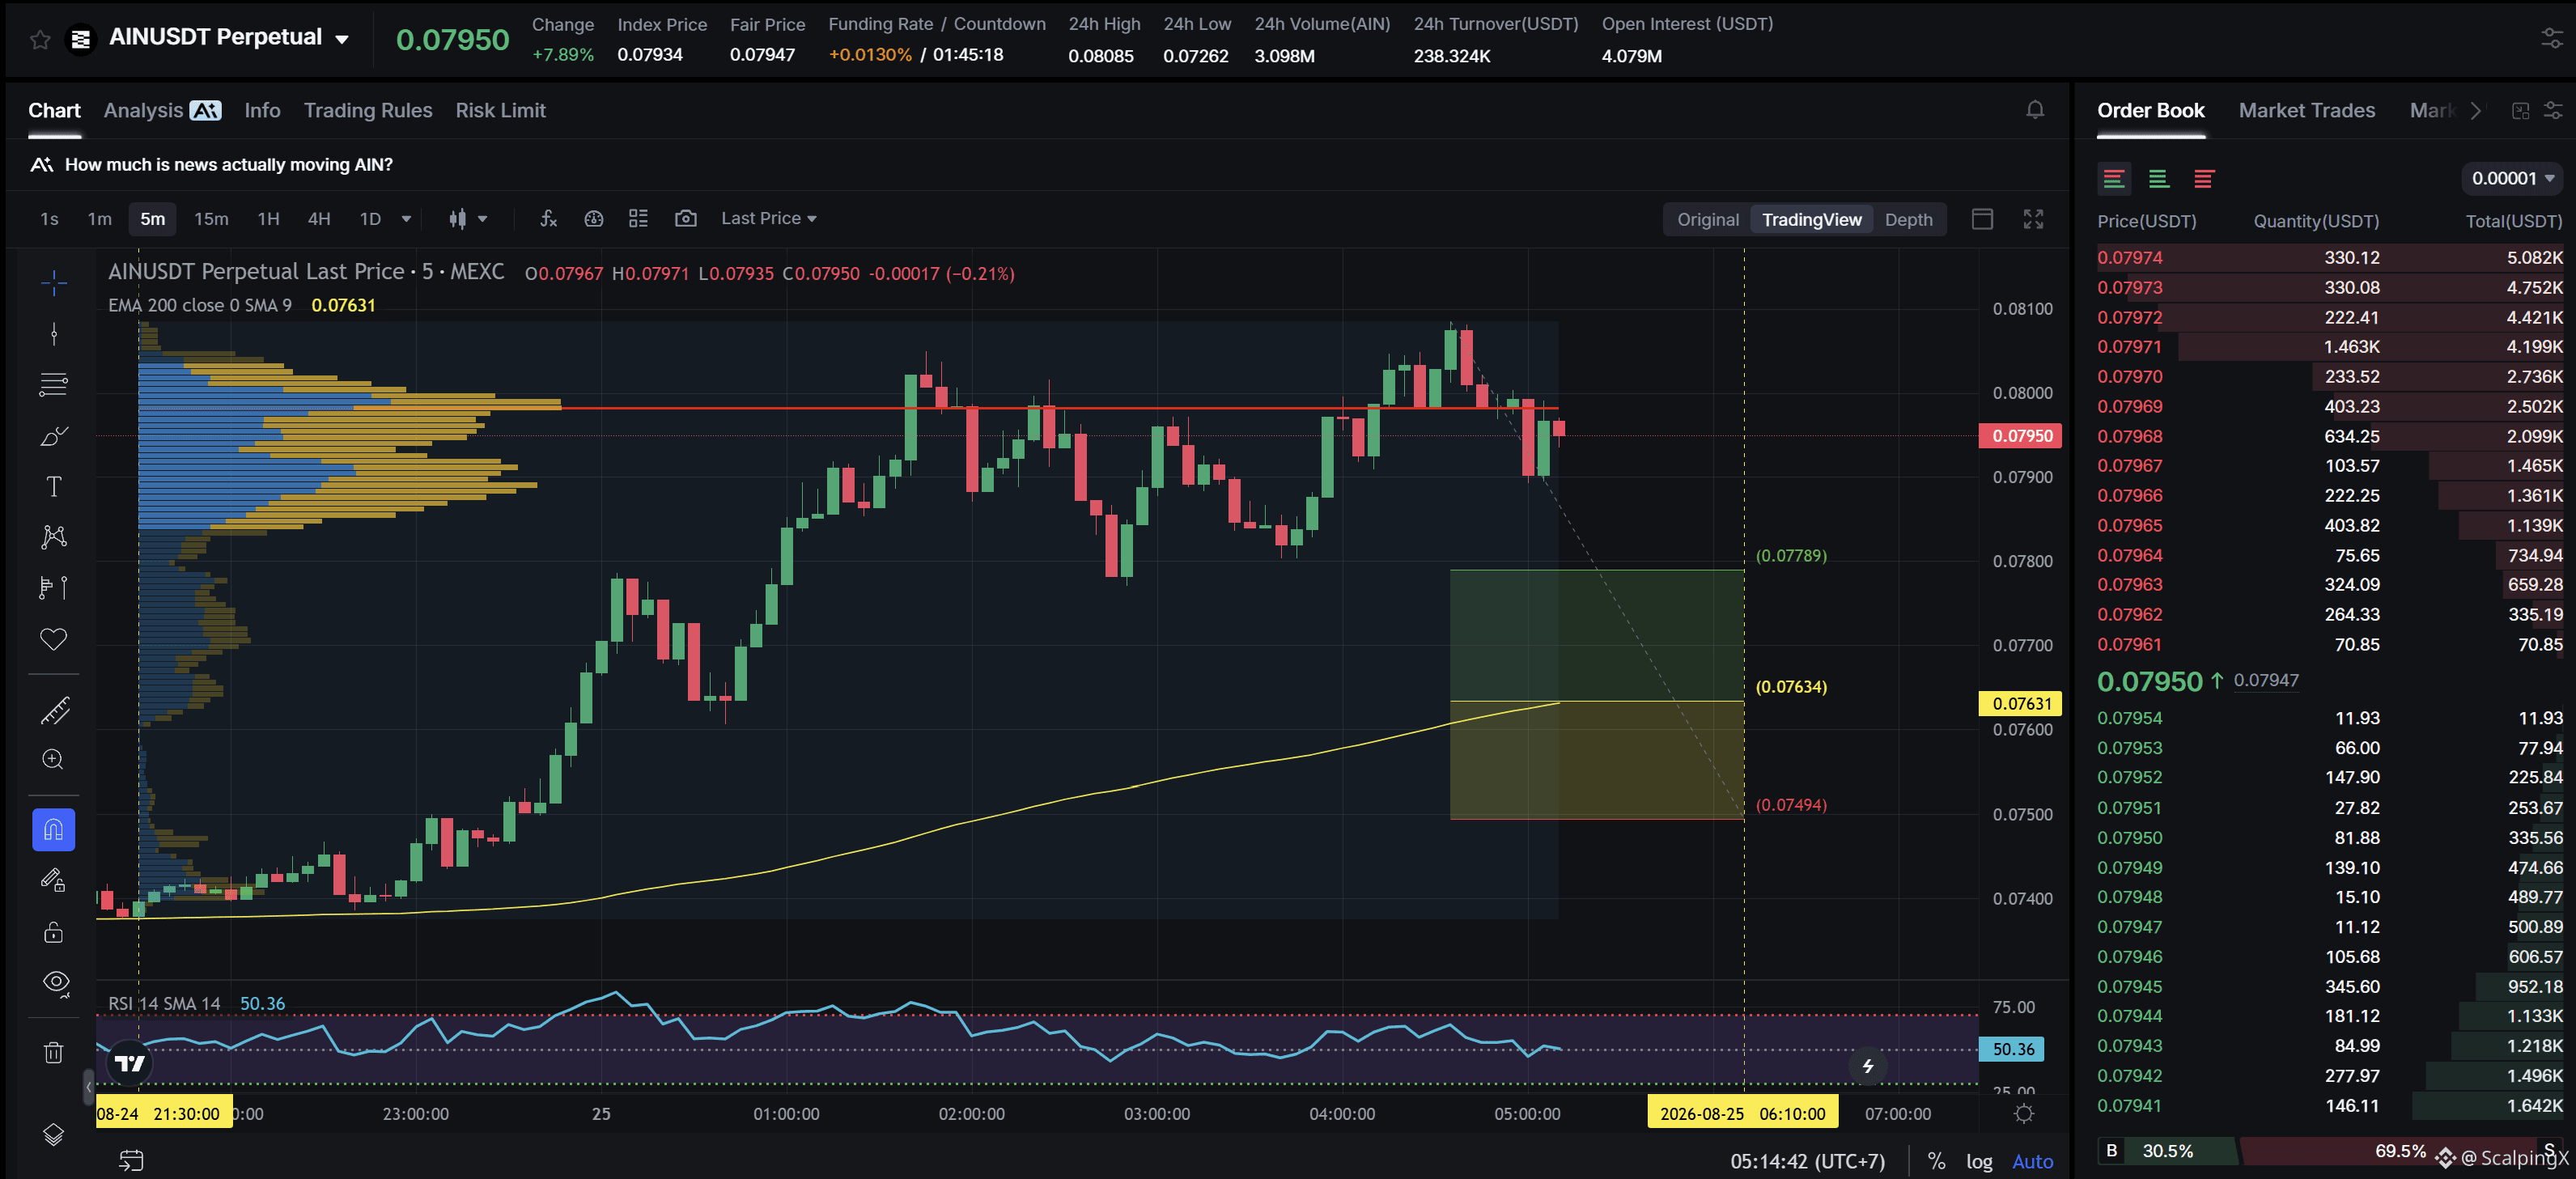Select the 15m timeframe

click(x=211, y=219)
